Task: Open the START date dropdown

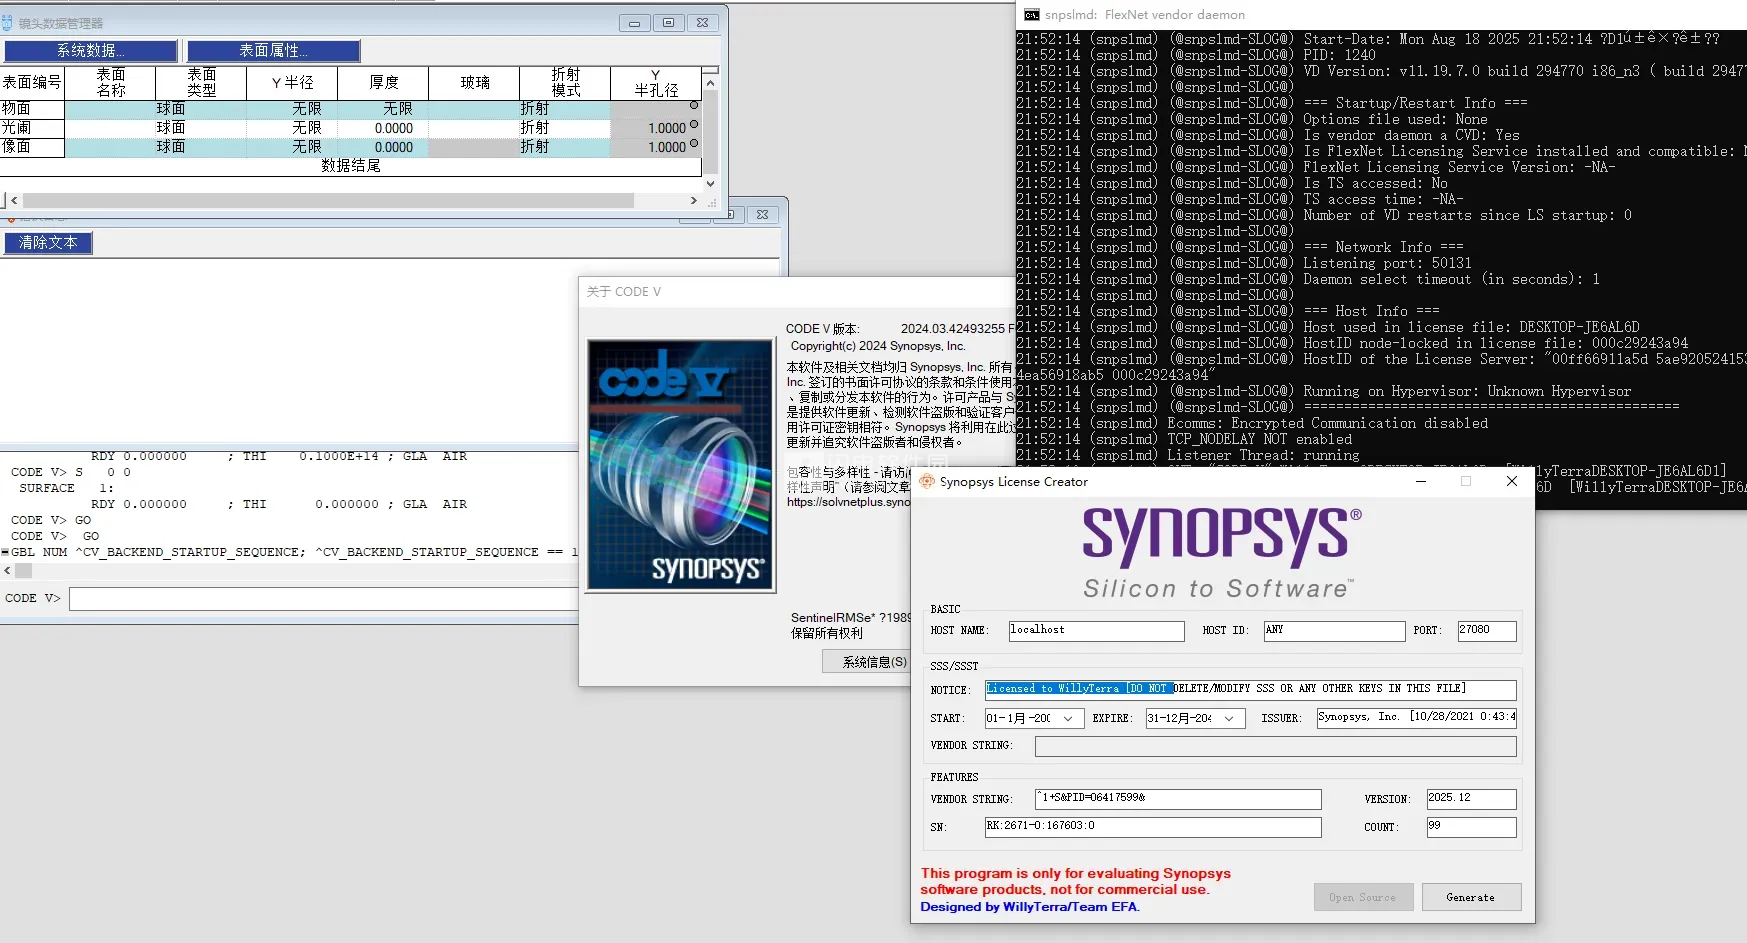Action: click(x=1068, y=719)
